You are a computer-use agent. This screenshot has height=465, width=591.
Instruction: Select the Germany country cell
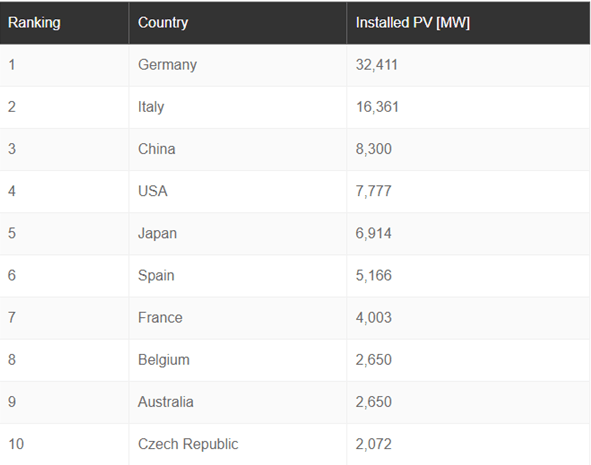tap(237, 65)
